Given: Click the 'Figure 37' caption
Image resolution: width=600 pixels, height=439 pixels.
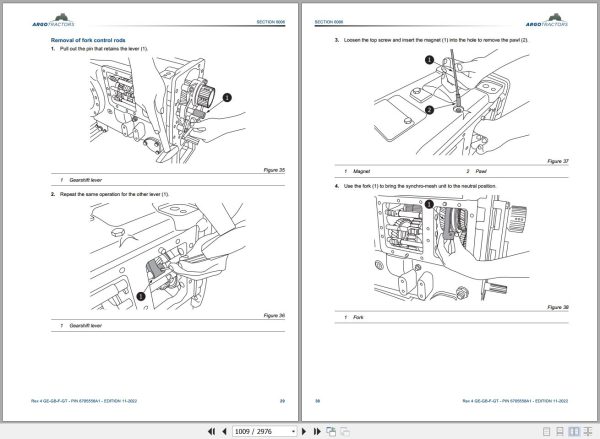Looking at the screenshot, I should (558, 161).
